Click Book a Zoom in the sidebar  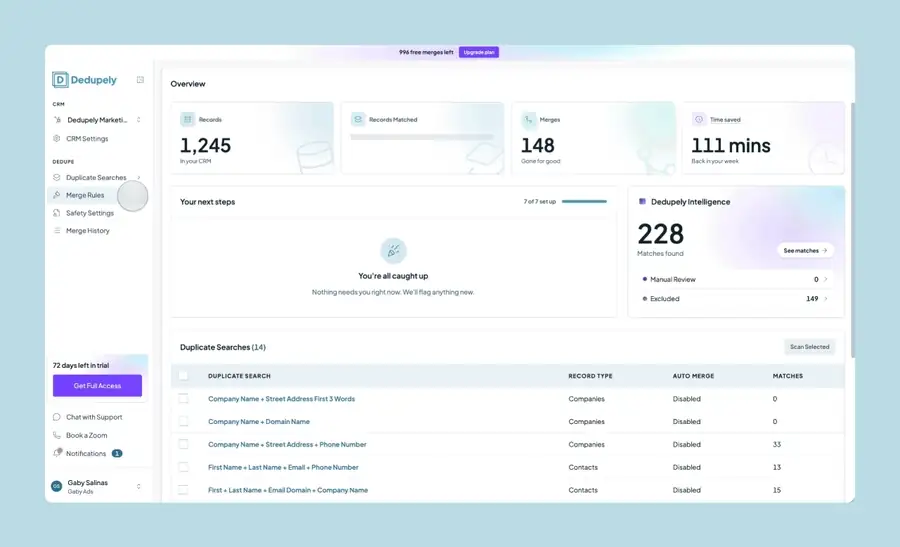(86, 435)
